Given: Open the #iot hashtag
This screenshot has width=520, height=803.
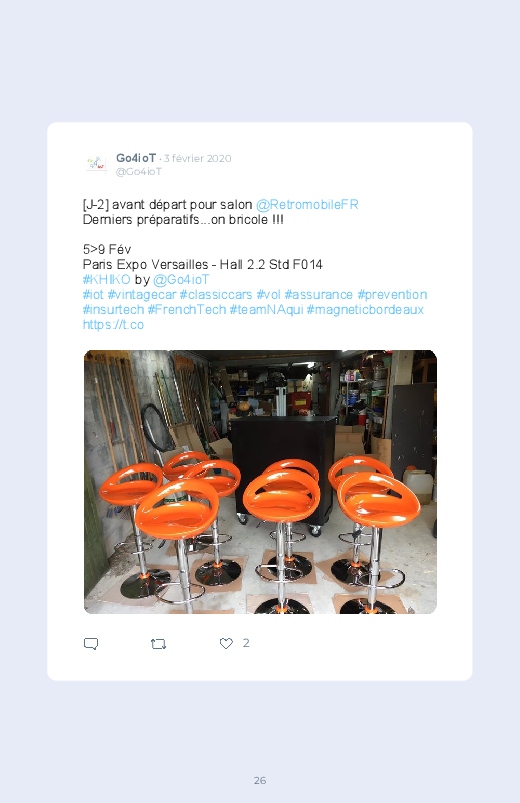Looking at the screenshot, I should [93, 295].
